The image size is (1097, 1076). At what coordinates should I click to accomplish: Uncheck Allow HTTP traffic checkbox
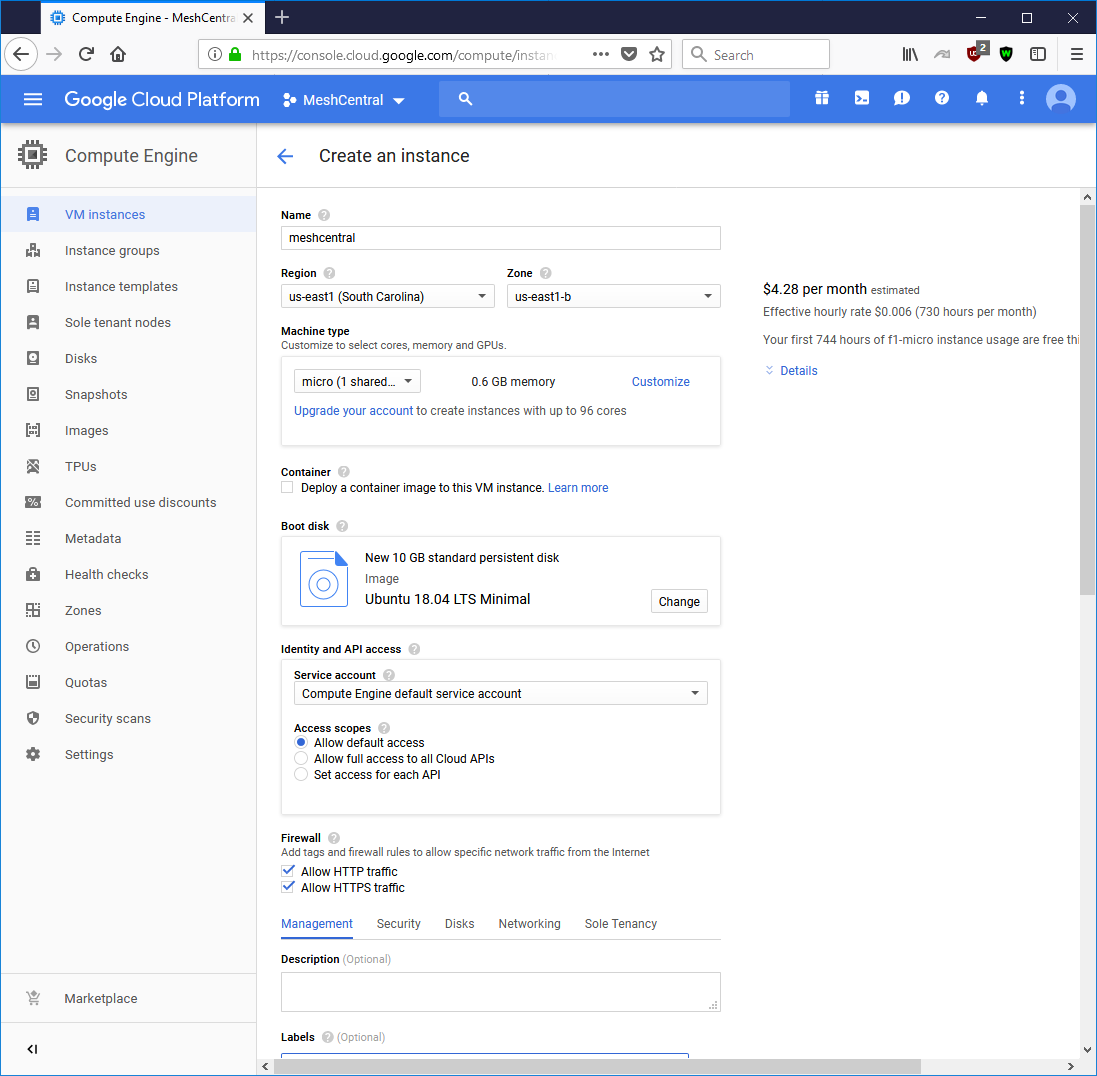pyautogui.click(x=288, y=871)
